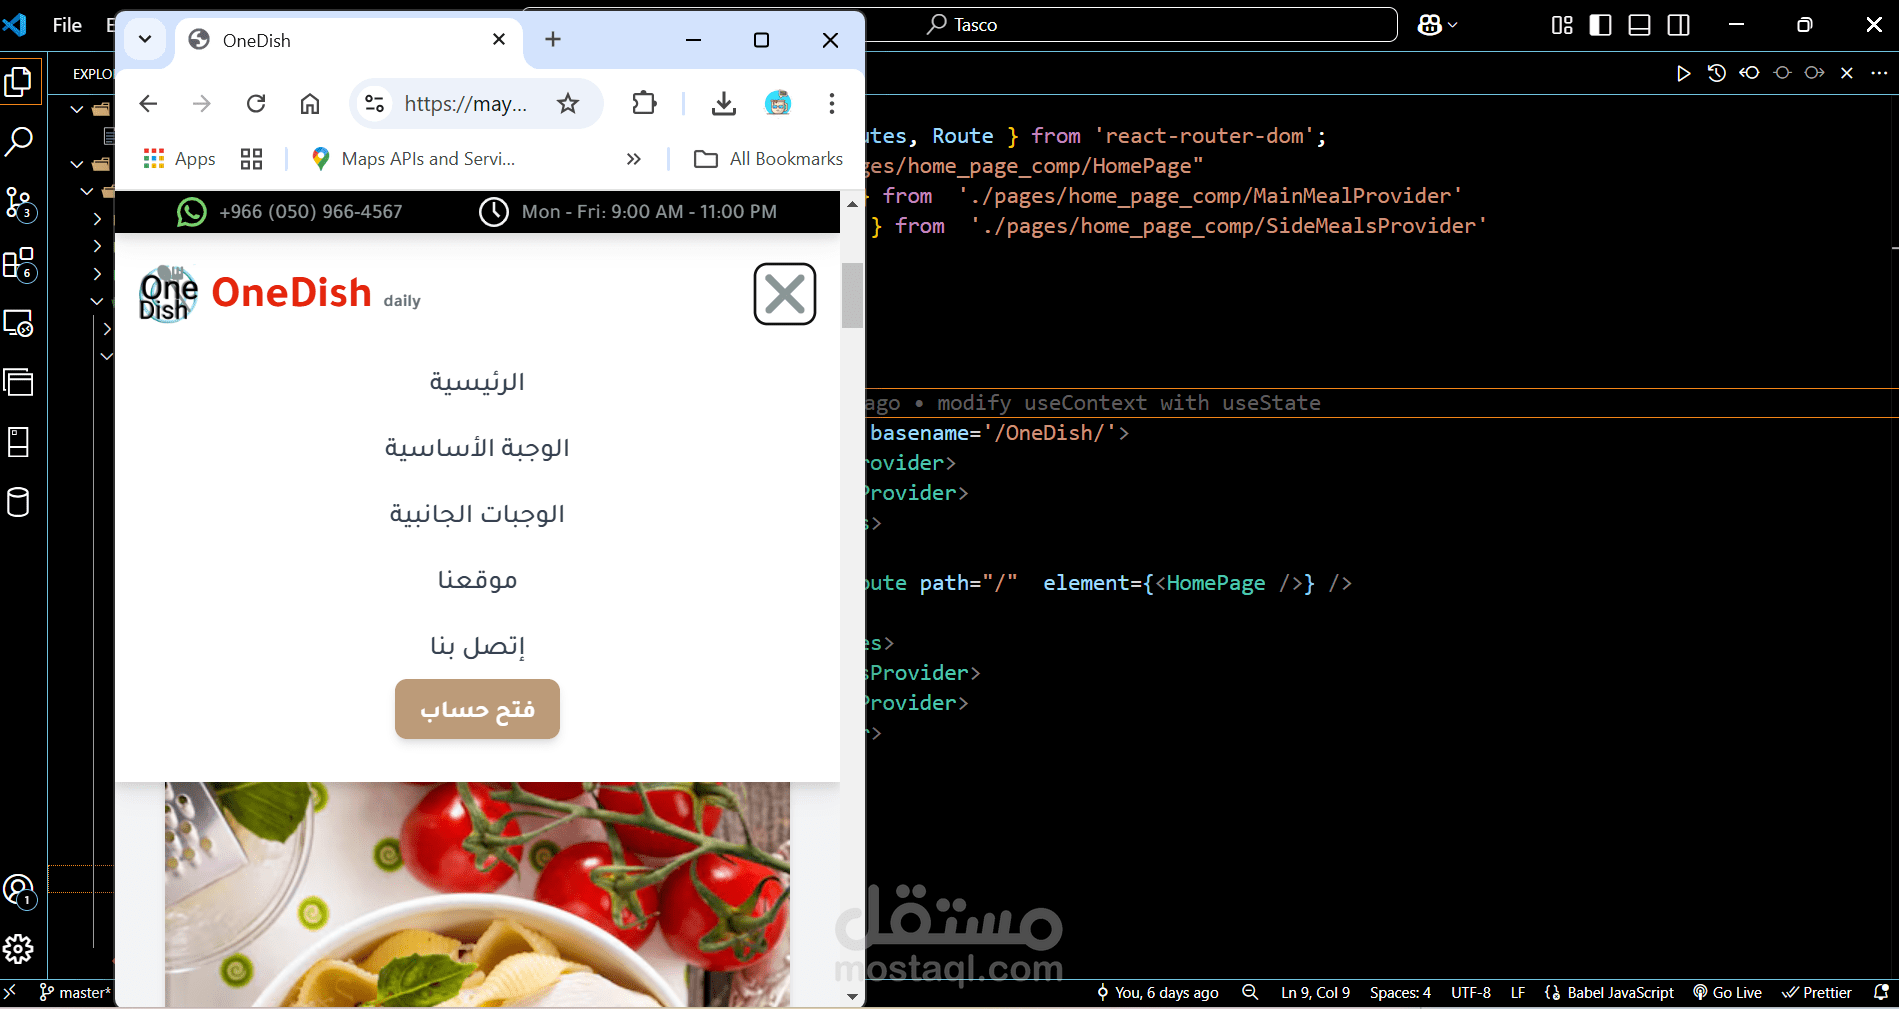Click the إتصل بنا navigation link

click(x=477, y=646)
